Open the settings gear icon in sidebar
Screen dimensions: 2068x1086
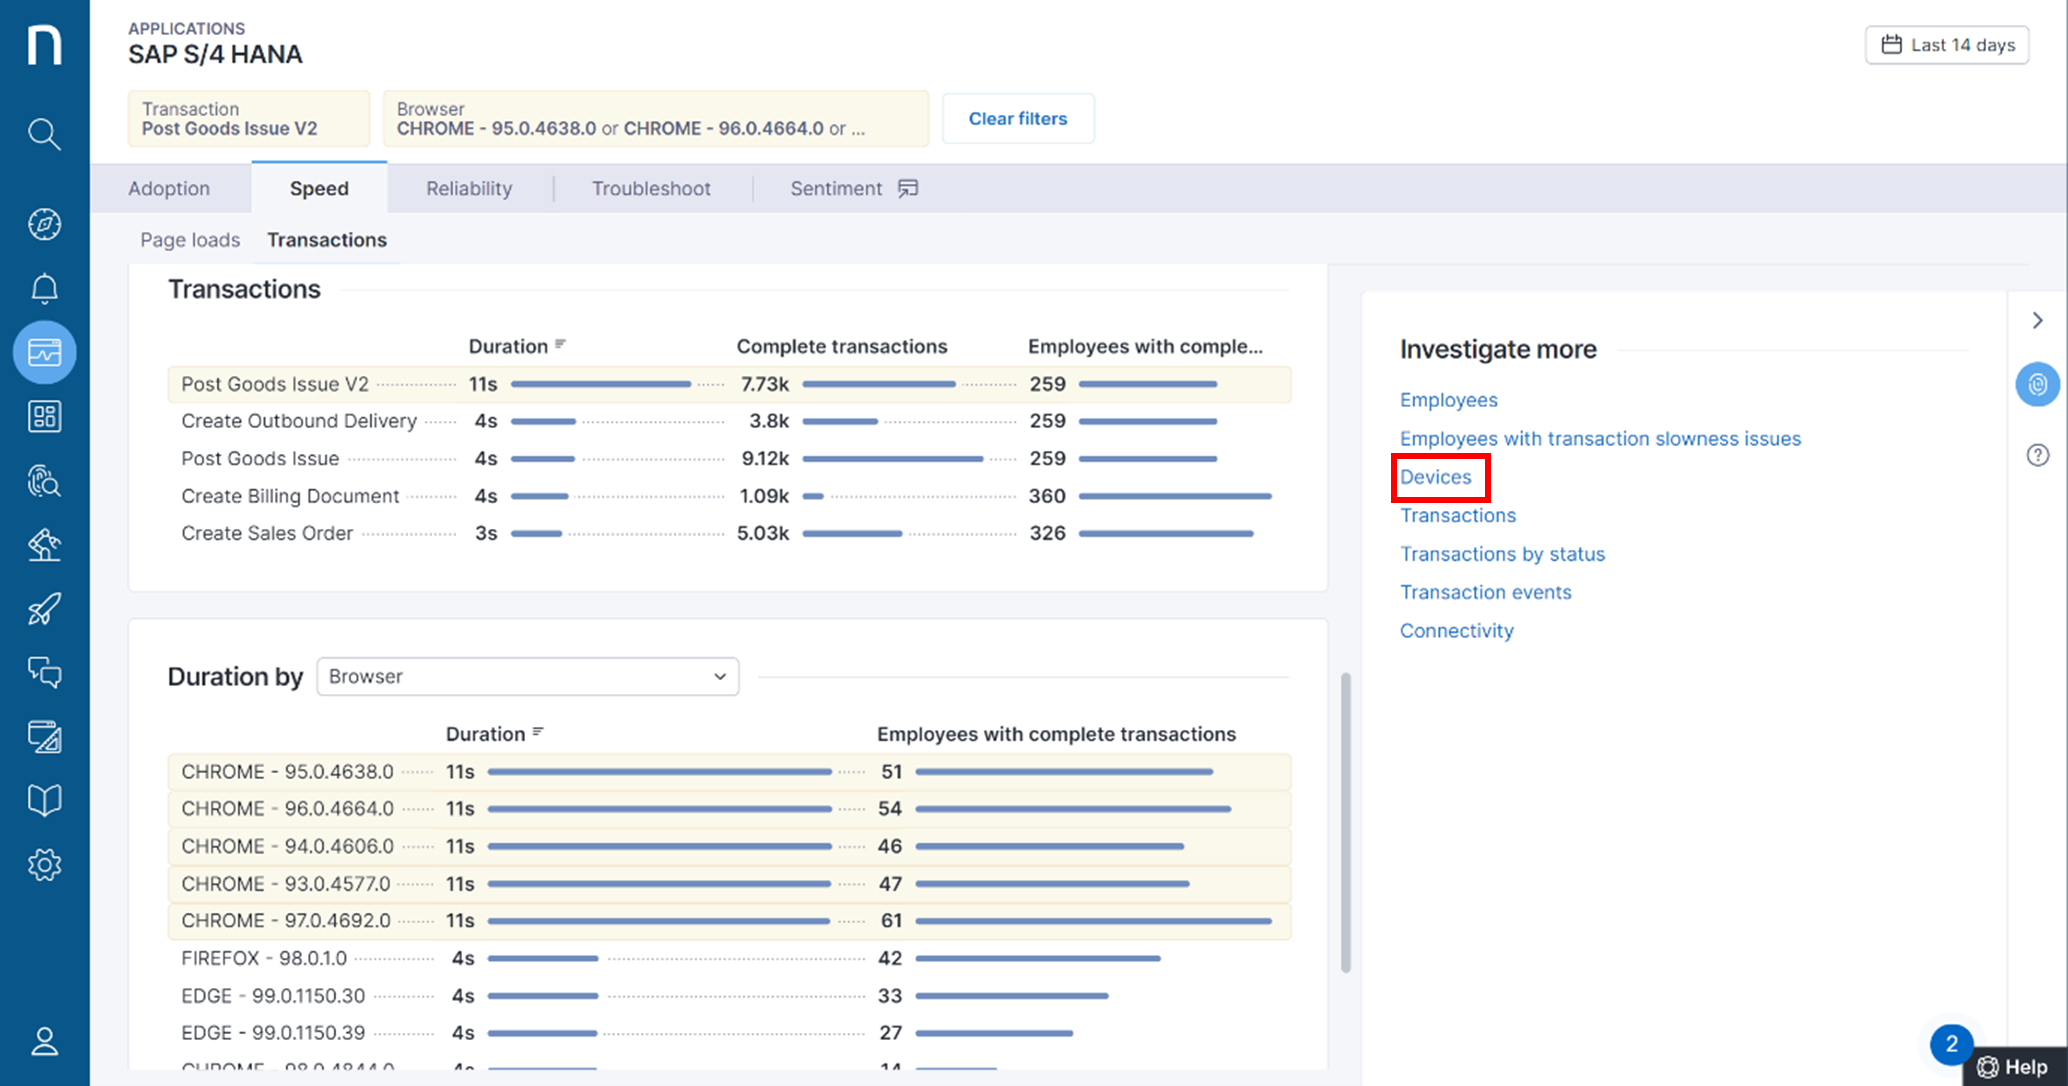tap(44, 865)
